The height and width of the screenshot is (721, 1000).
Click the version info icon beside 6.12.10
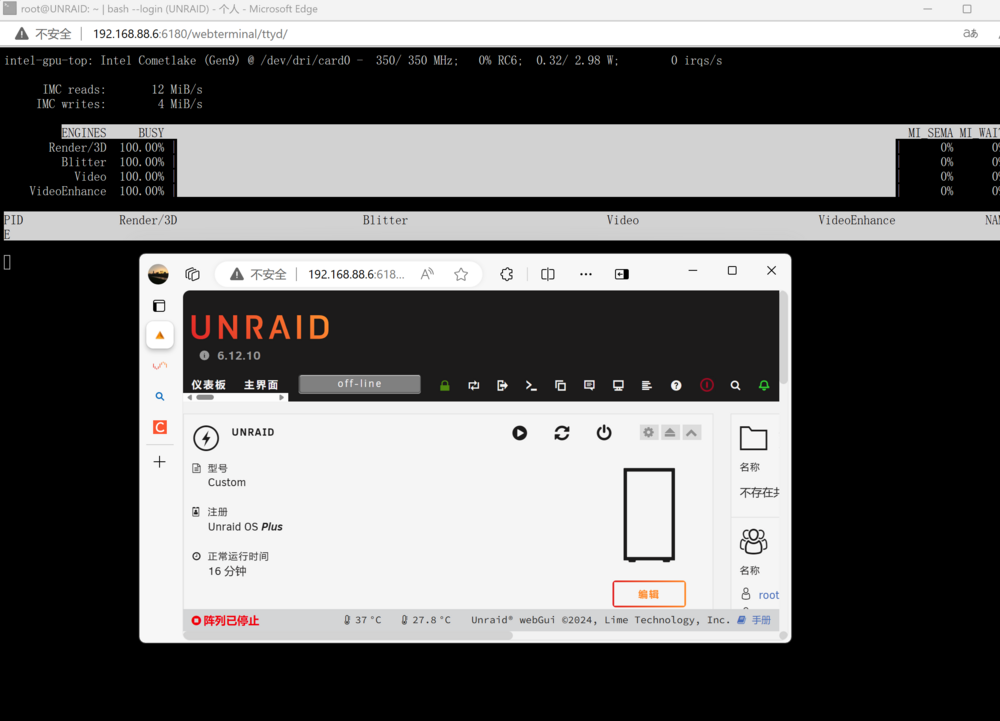point(204,356)
